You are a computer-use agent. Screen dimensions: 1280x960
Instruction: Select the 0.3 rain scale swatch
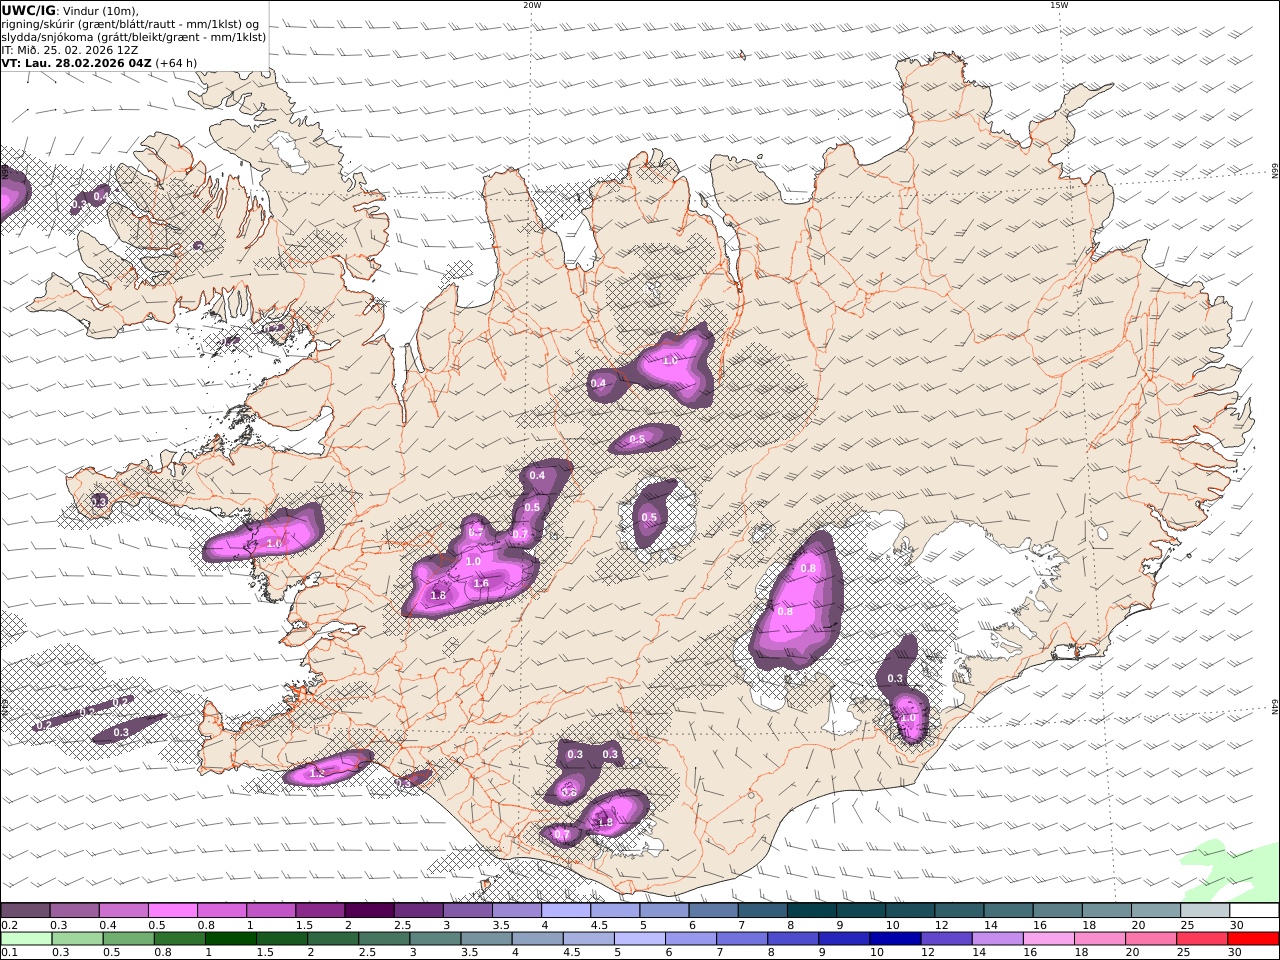tap(78, 939)
